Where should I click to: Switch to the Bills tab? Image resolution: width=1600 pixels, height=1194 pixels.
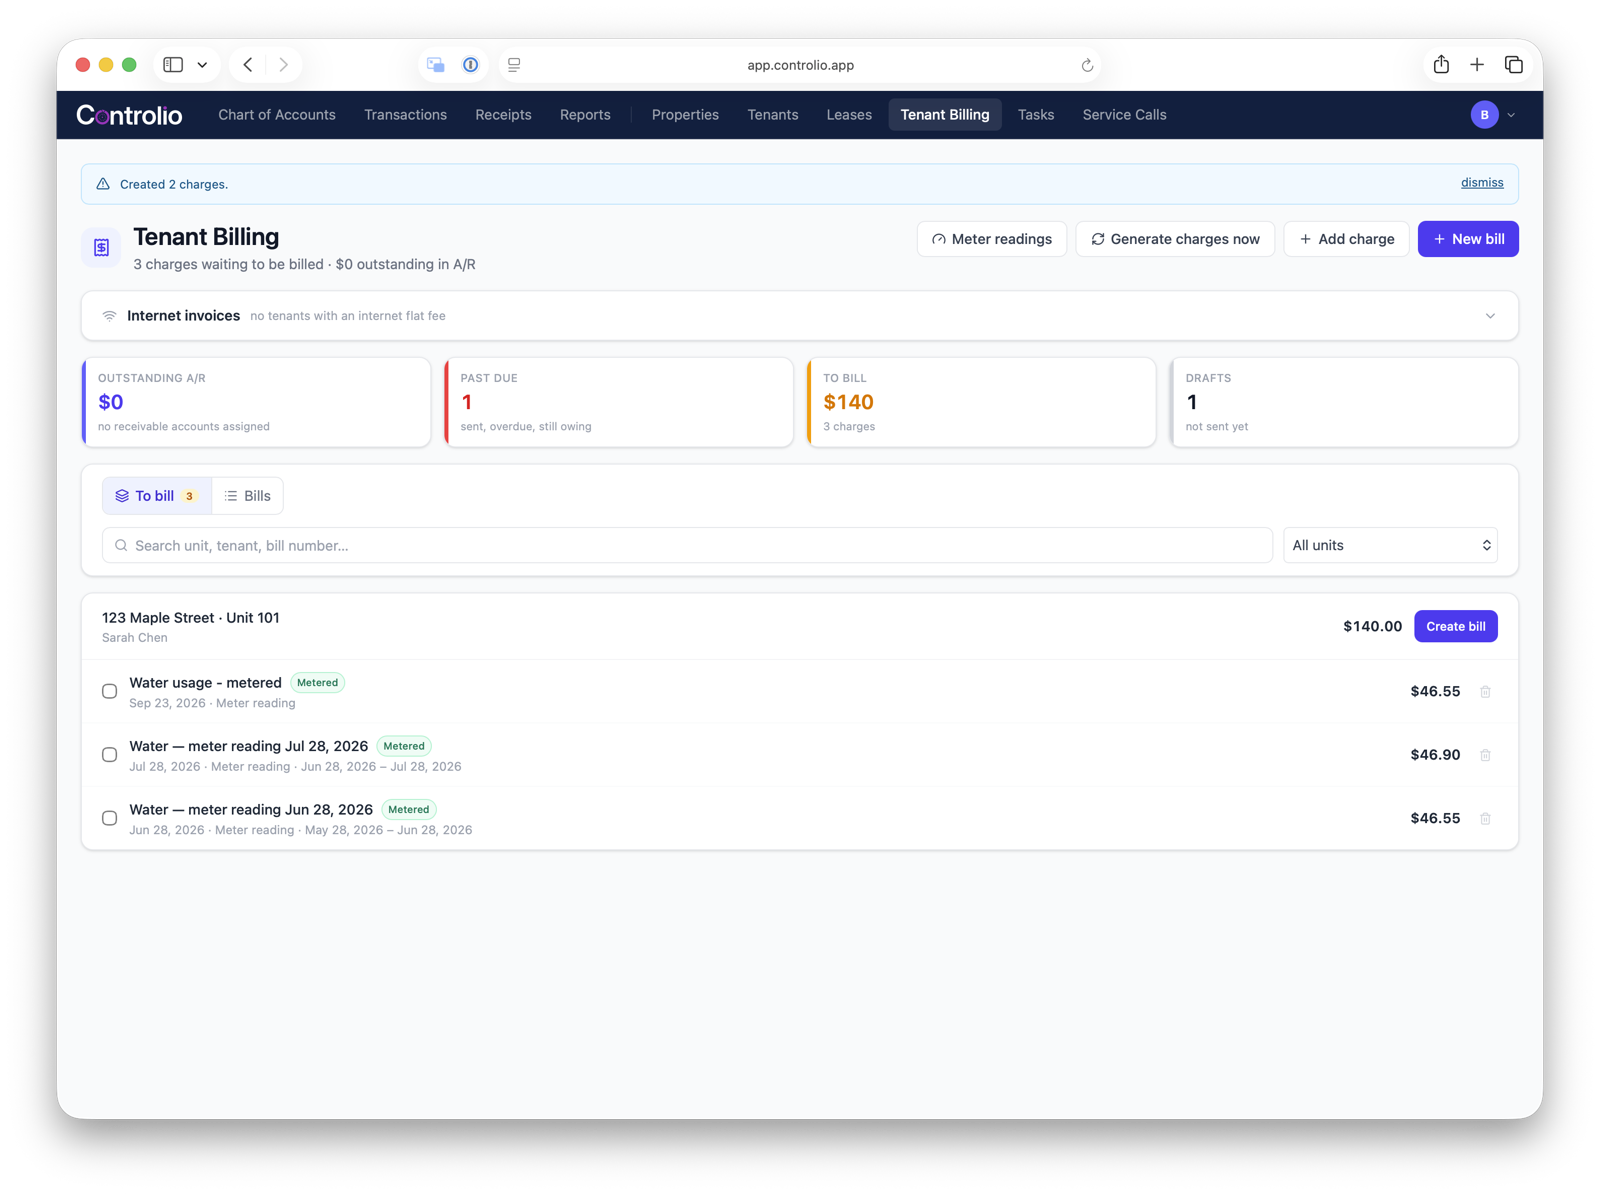point(248,496)
